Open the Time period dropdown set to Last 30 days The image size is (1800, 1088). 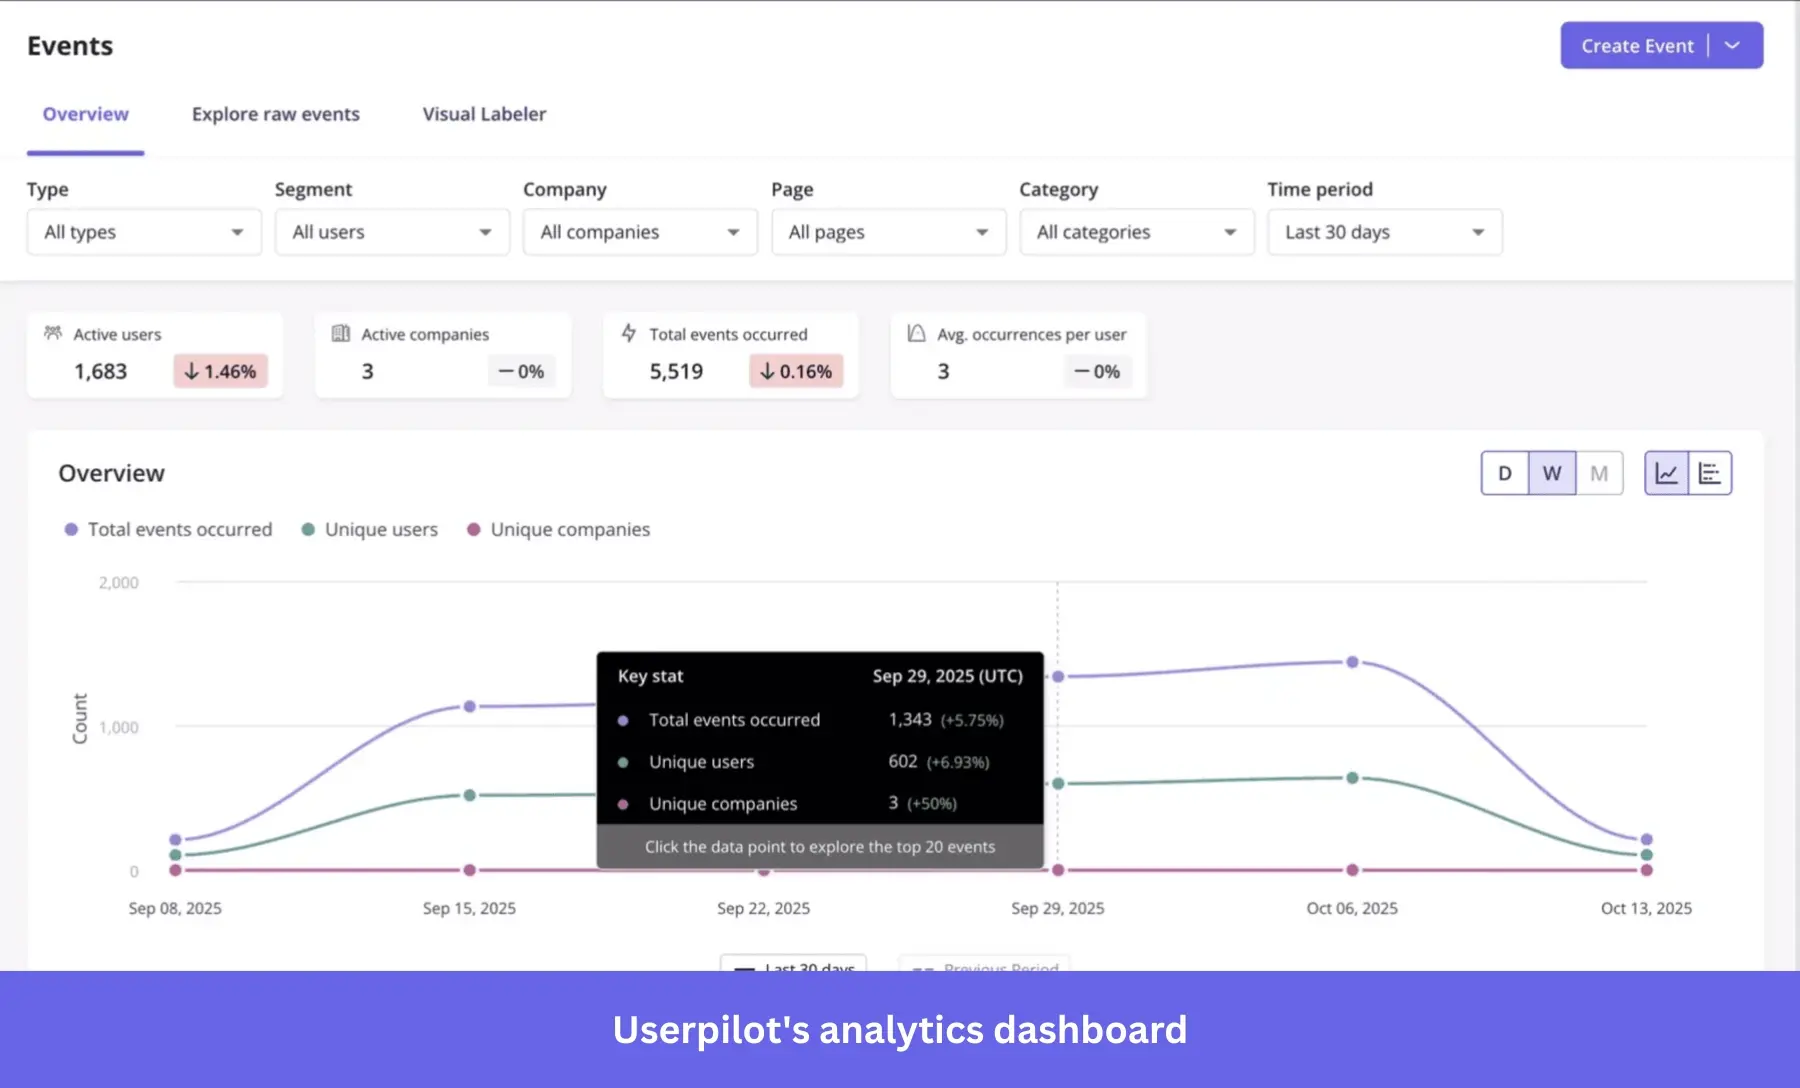point(1384,232)
